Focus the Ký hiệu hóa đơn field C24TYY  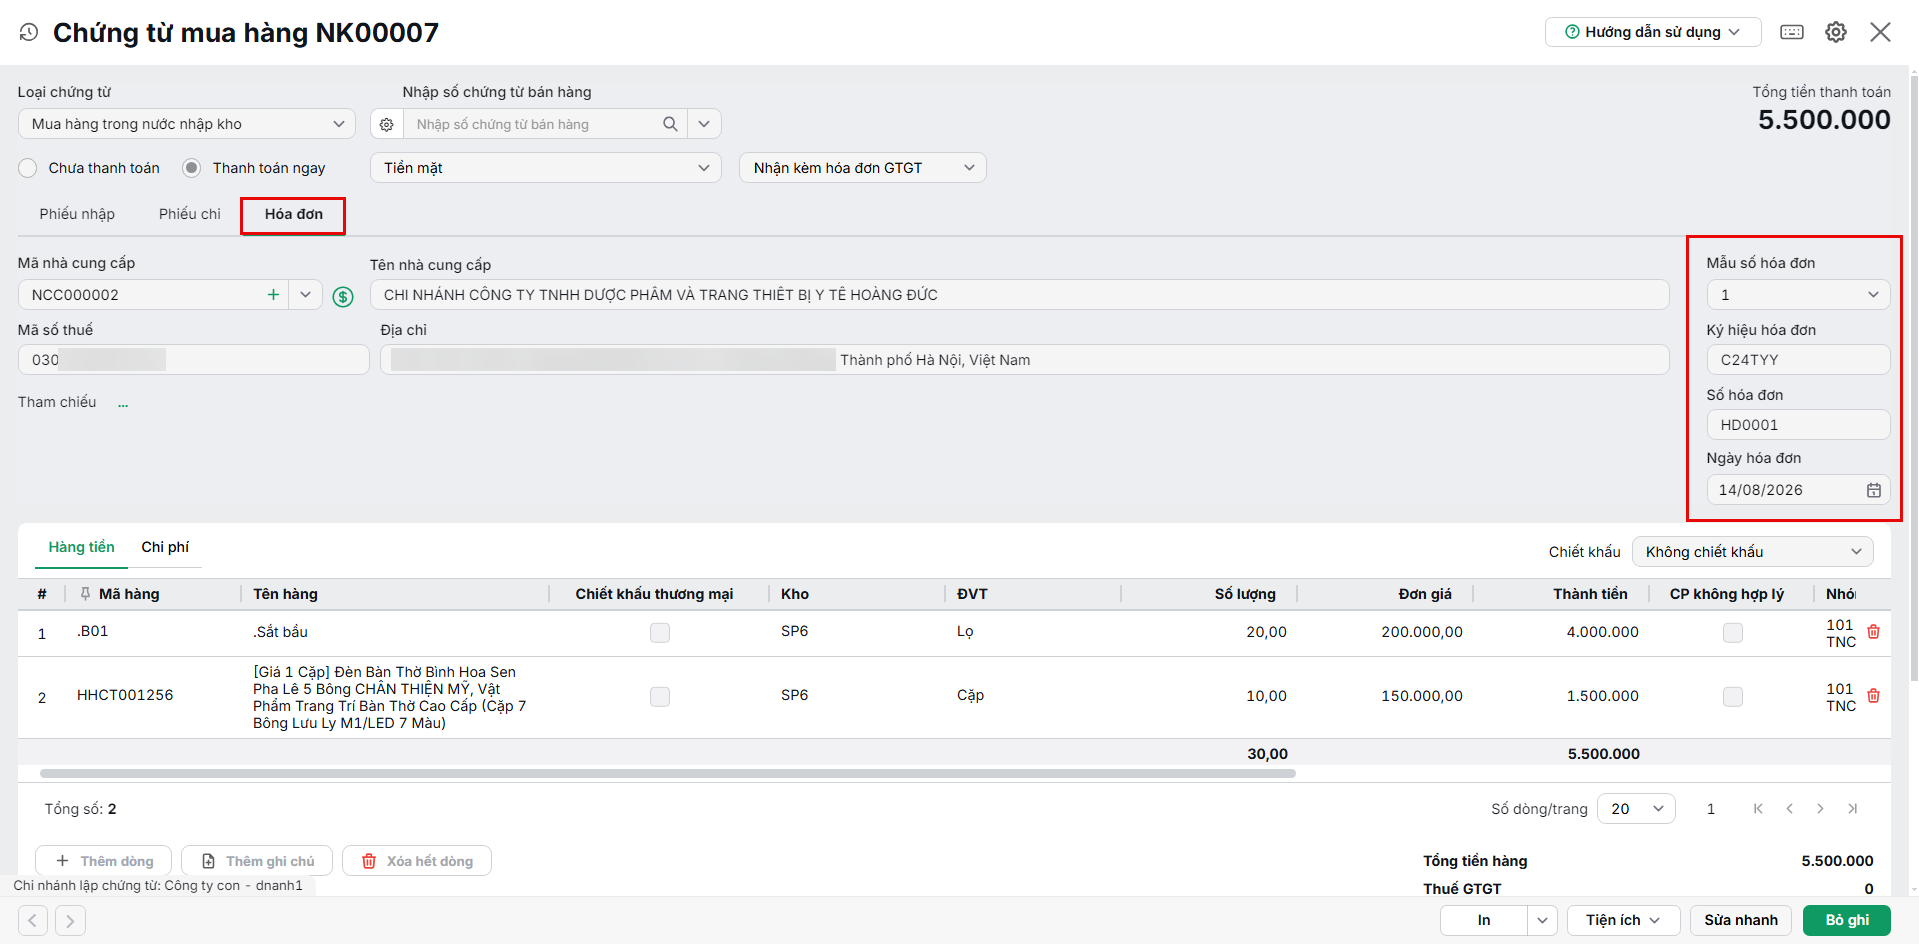[1798, 360]
